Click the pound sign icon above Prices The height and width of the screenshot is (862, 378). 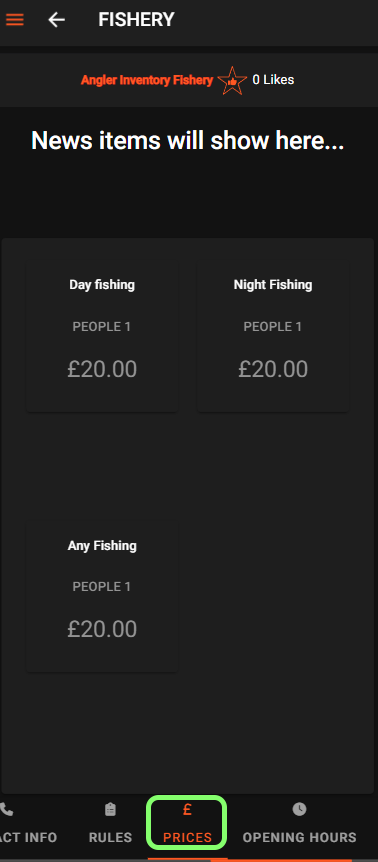coord(187,809)
